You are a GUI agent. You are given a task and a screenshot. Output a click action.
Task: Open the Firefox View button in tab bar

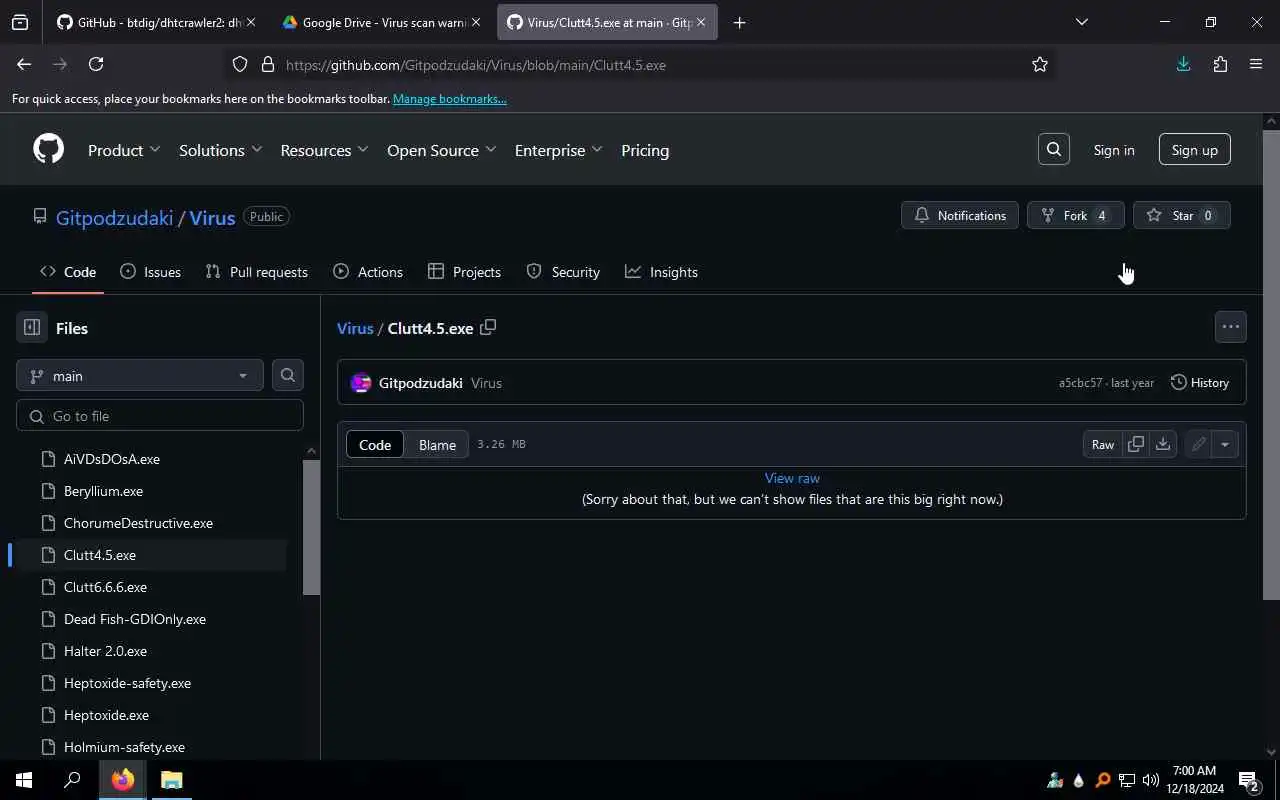pos(20,22)
